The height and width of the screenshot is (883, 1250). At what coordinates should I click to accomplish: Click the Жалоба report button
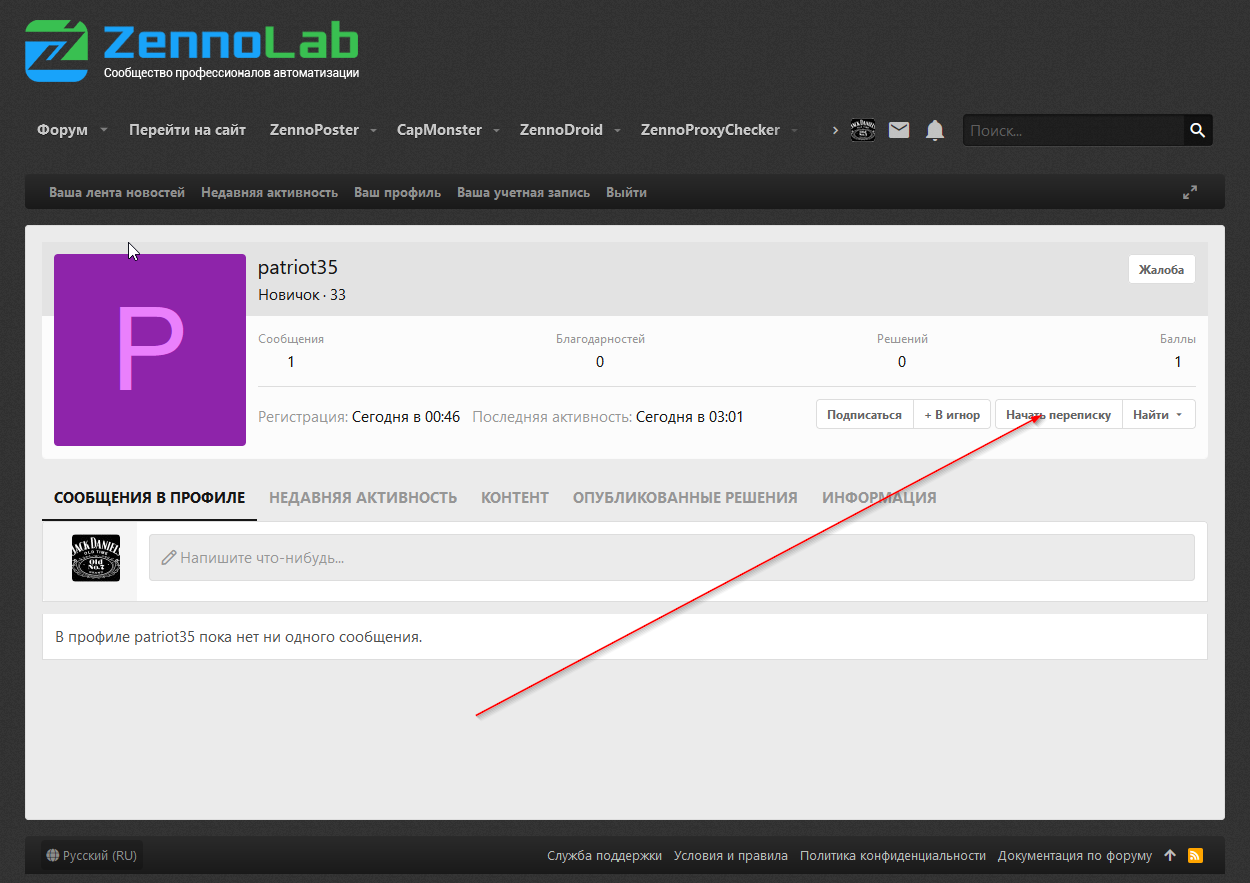click(1161, 269)
